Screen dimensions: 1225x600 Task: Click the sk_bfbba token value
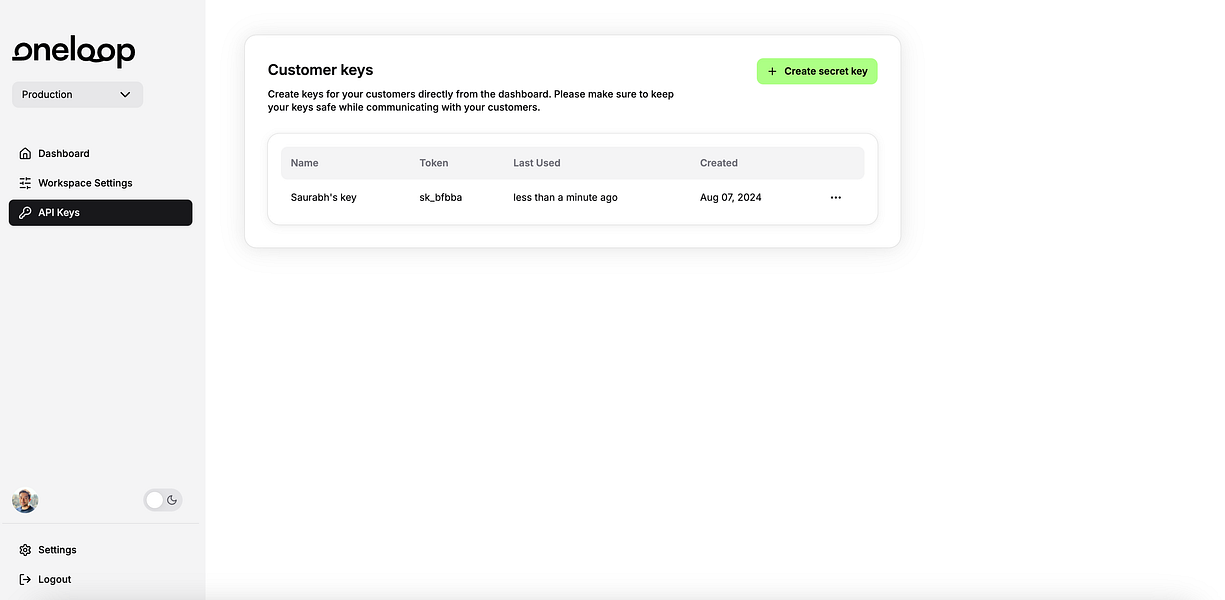pyautogui.click(x=441, y=198)
